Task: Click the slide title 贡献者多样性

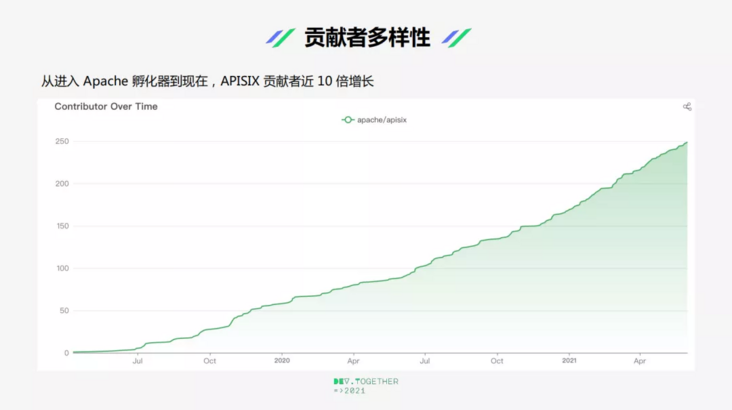Action: coord(367,37)
